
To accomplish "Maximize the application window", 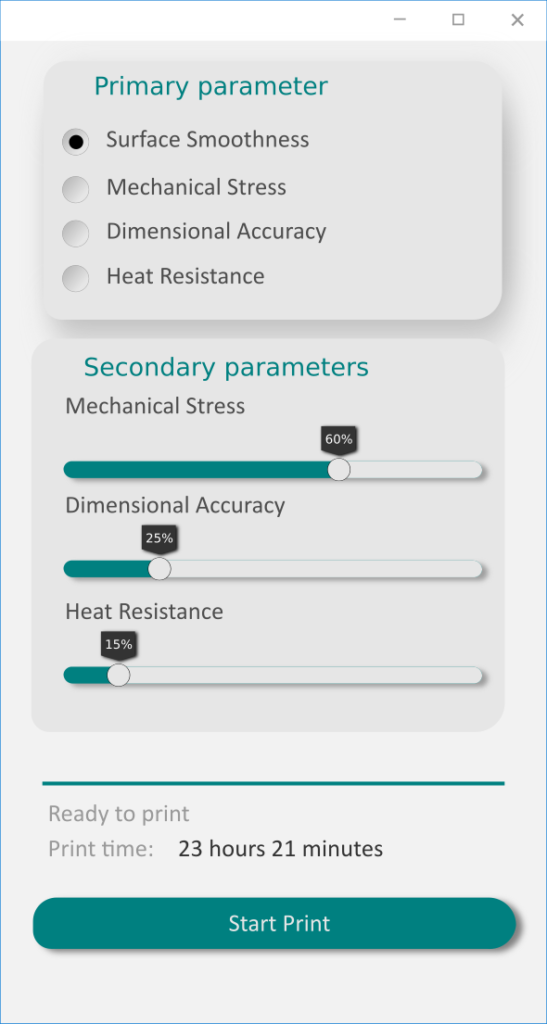I will pyautogui.click(x=458, y=20).
